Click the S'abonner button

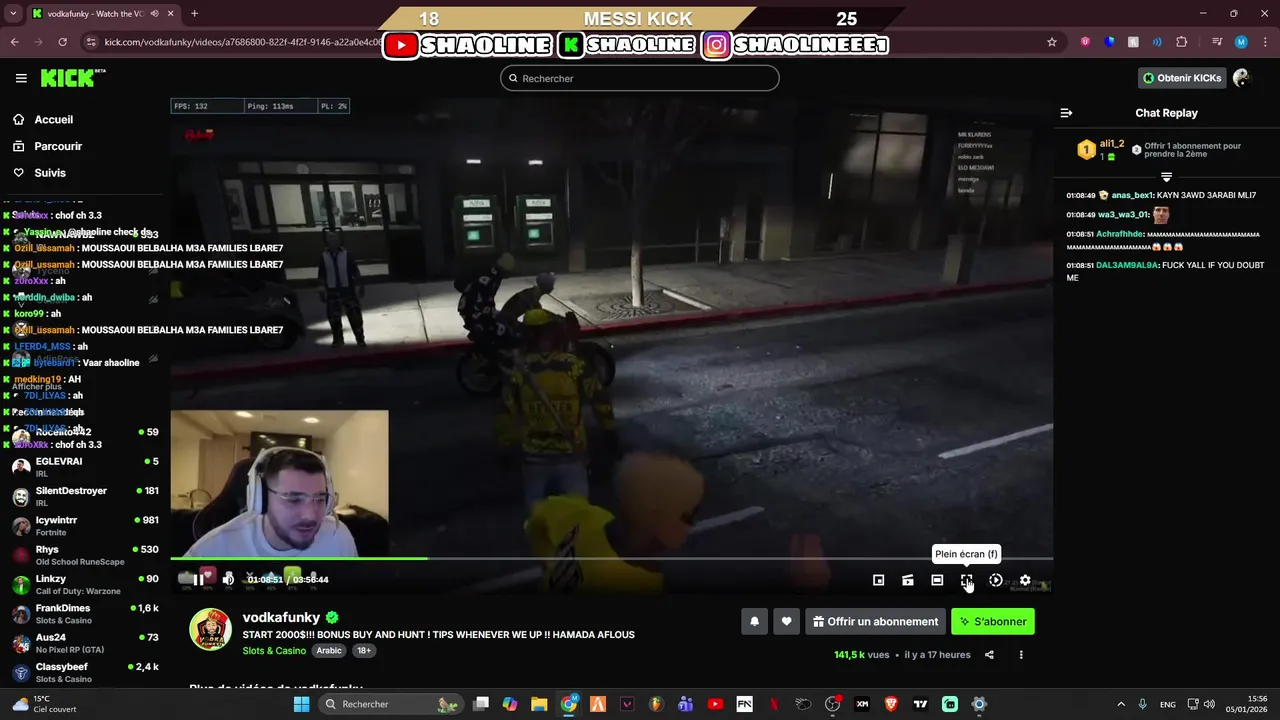click(x=993, y=621)
